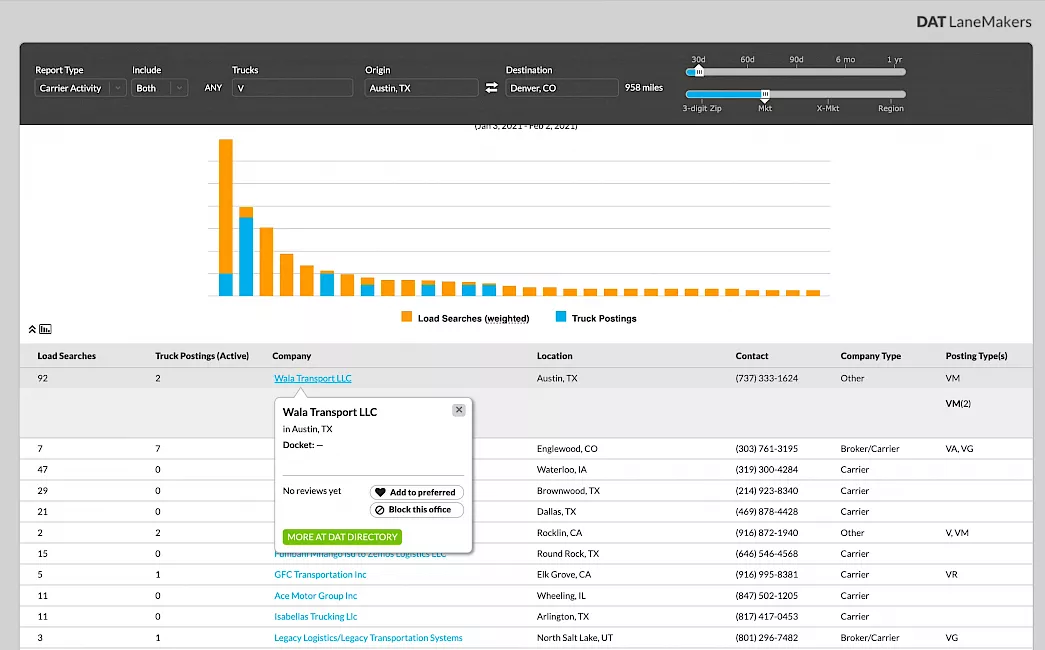
Task: Close the Wala Transport LLC popup
Action: coord(459,410)
